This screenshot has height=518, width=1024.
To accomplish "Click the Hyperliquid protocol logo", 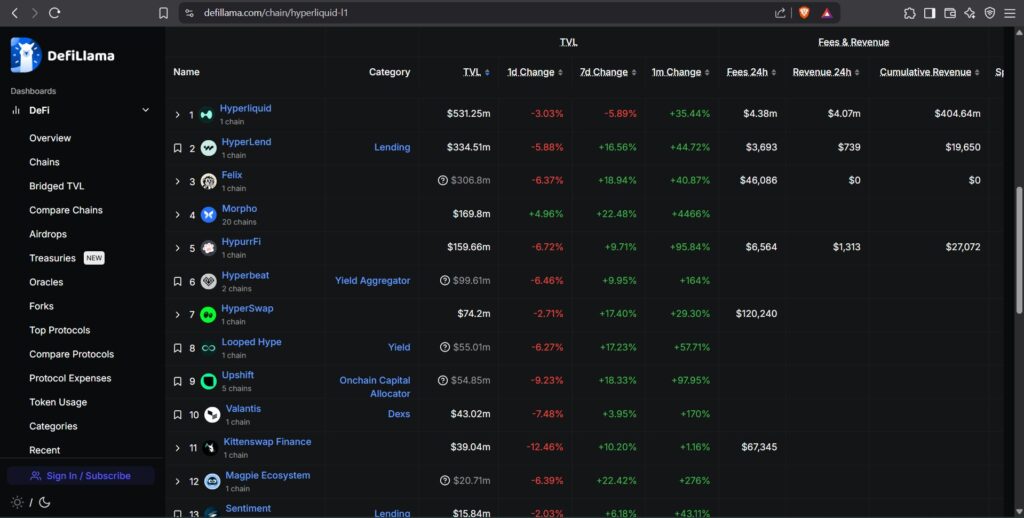I will point(206,114).
